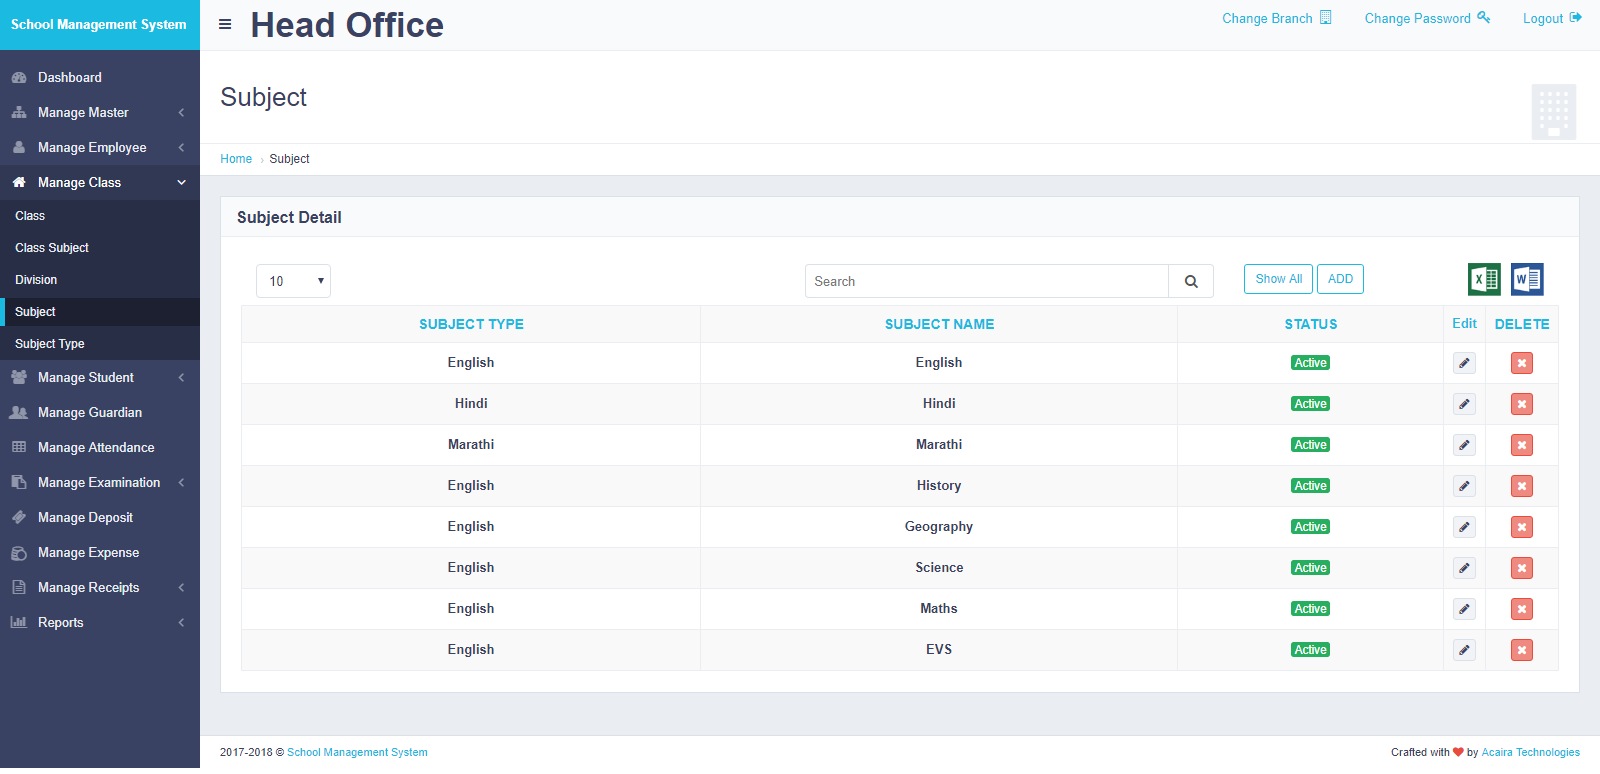Click the search magnifier button

click(1191, 282)
